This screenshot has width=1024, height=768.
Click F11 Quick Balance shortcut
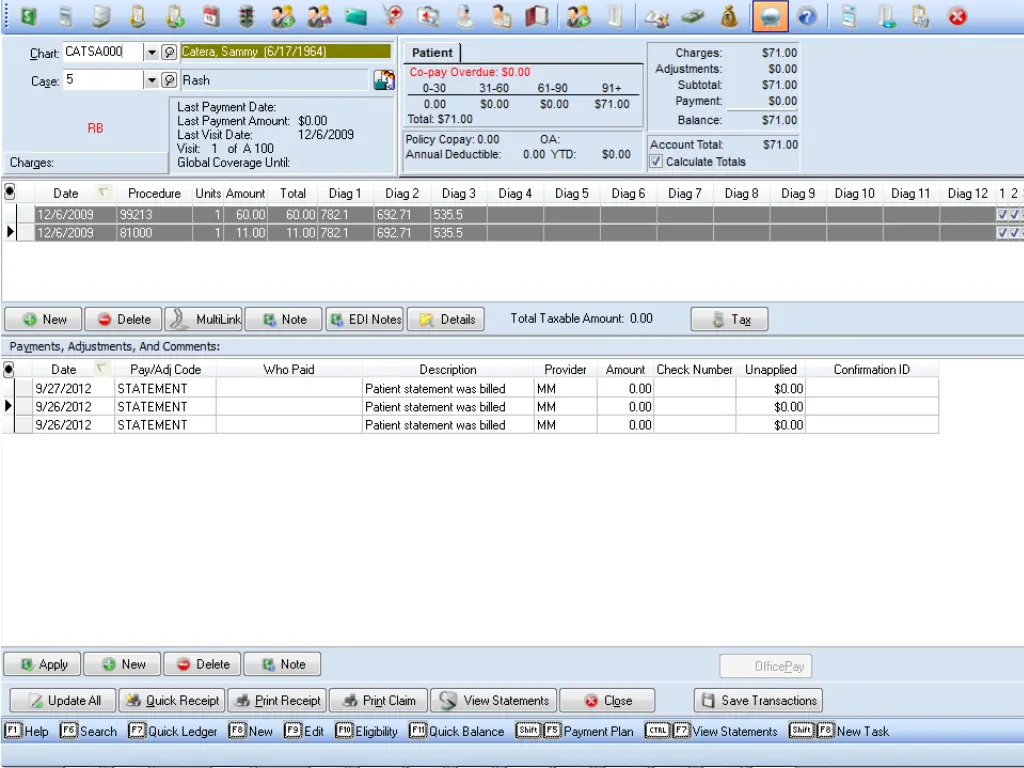[456, 731]
